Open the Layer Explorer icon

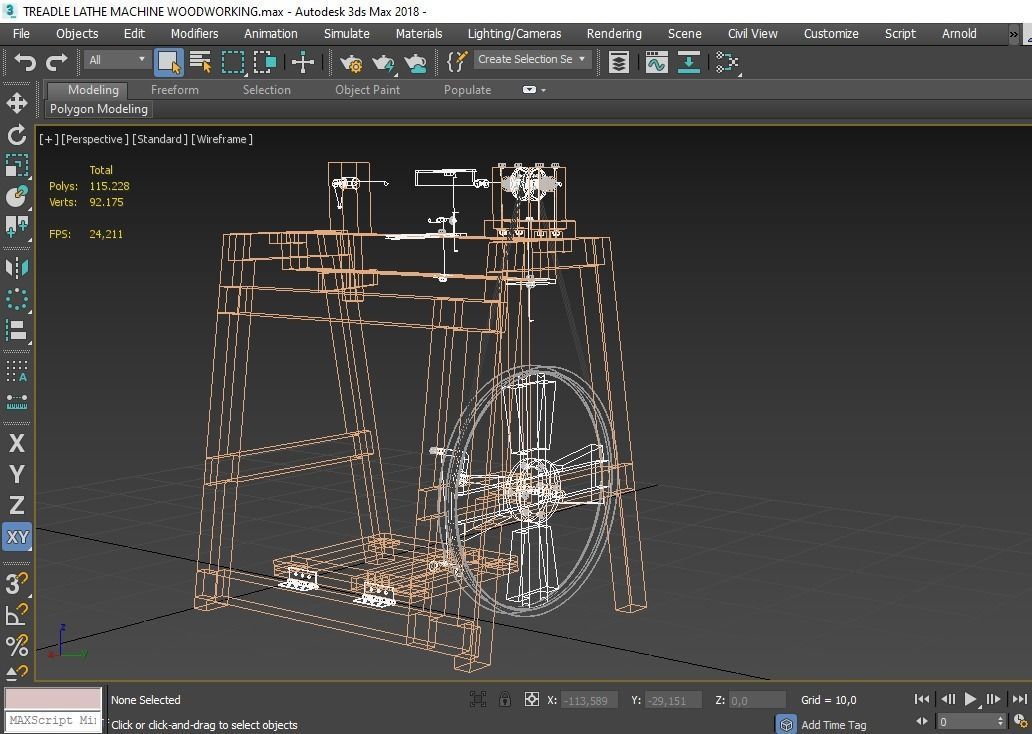click(619, 62)
